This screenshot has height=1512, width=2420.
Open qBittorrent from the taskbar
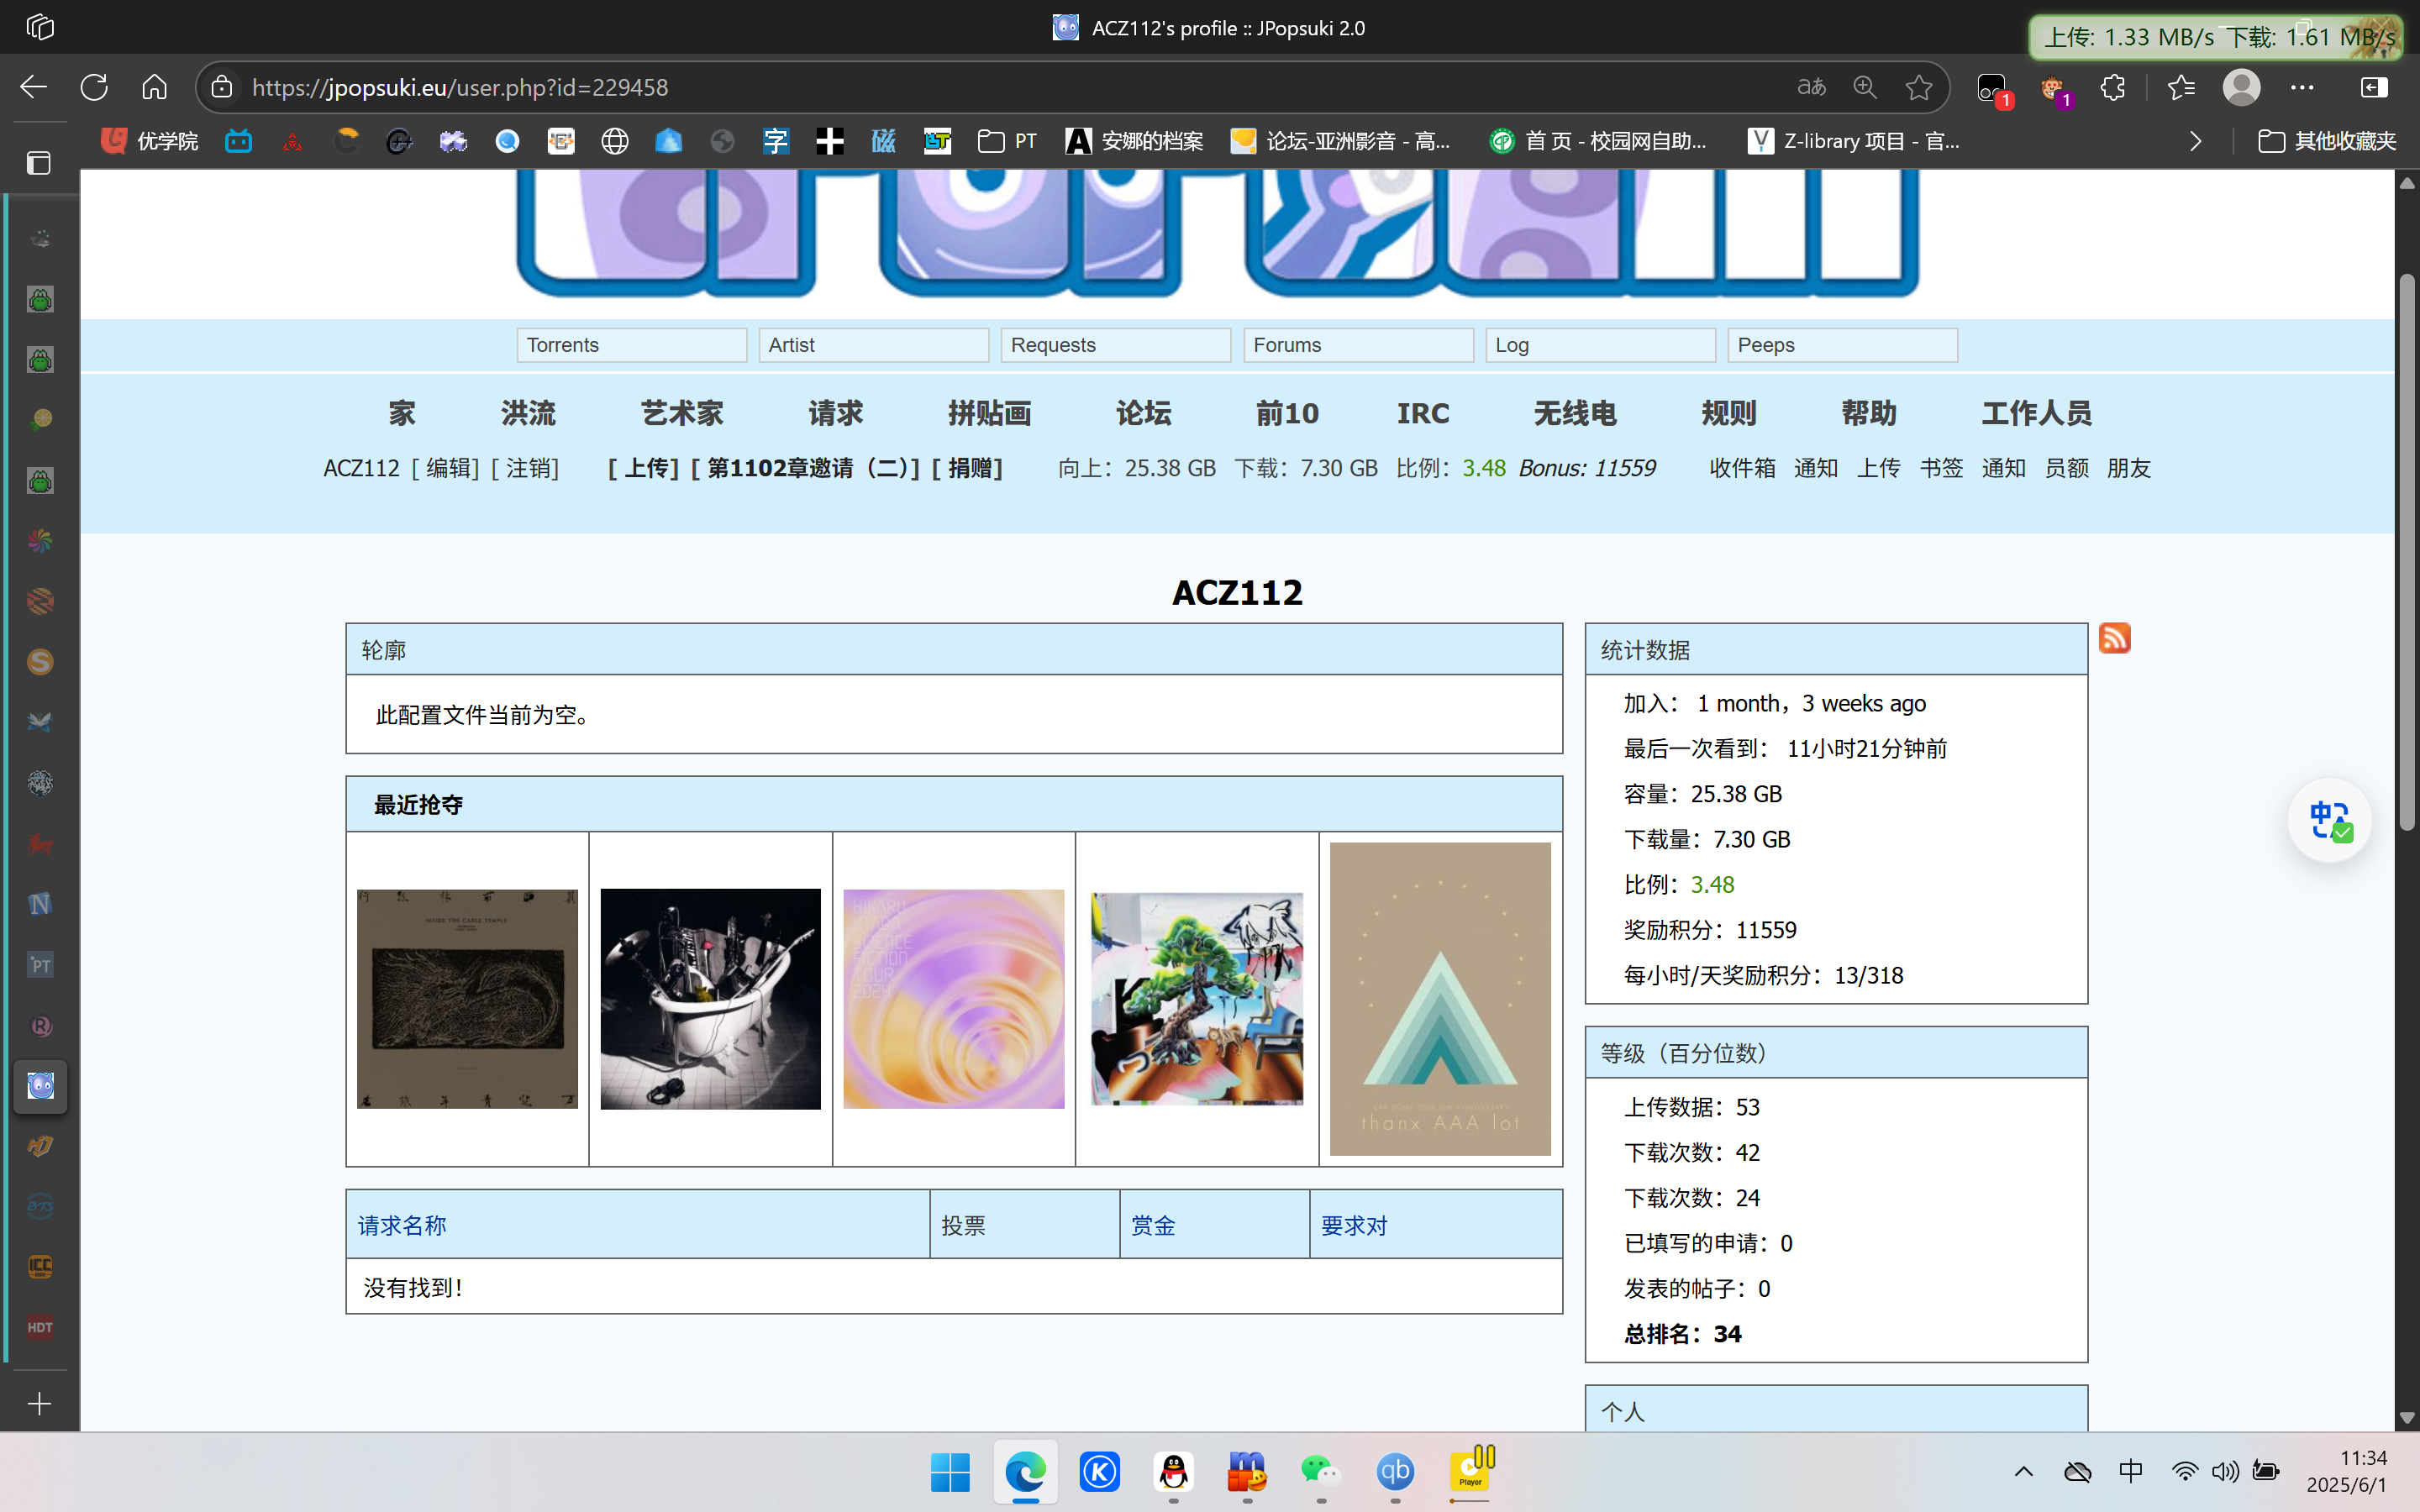tap(1395, 1471)
